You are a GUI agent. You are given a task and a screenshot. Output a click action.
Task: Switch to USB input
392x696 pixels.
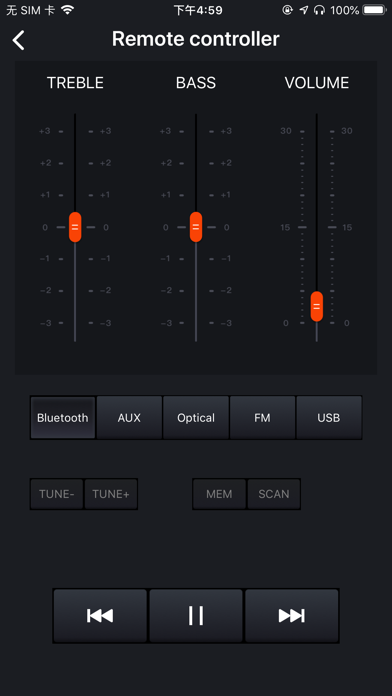coord(329,418)
